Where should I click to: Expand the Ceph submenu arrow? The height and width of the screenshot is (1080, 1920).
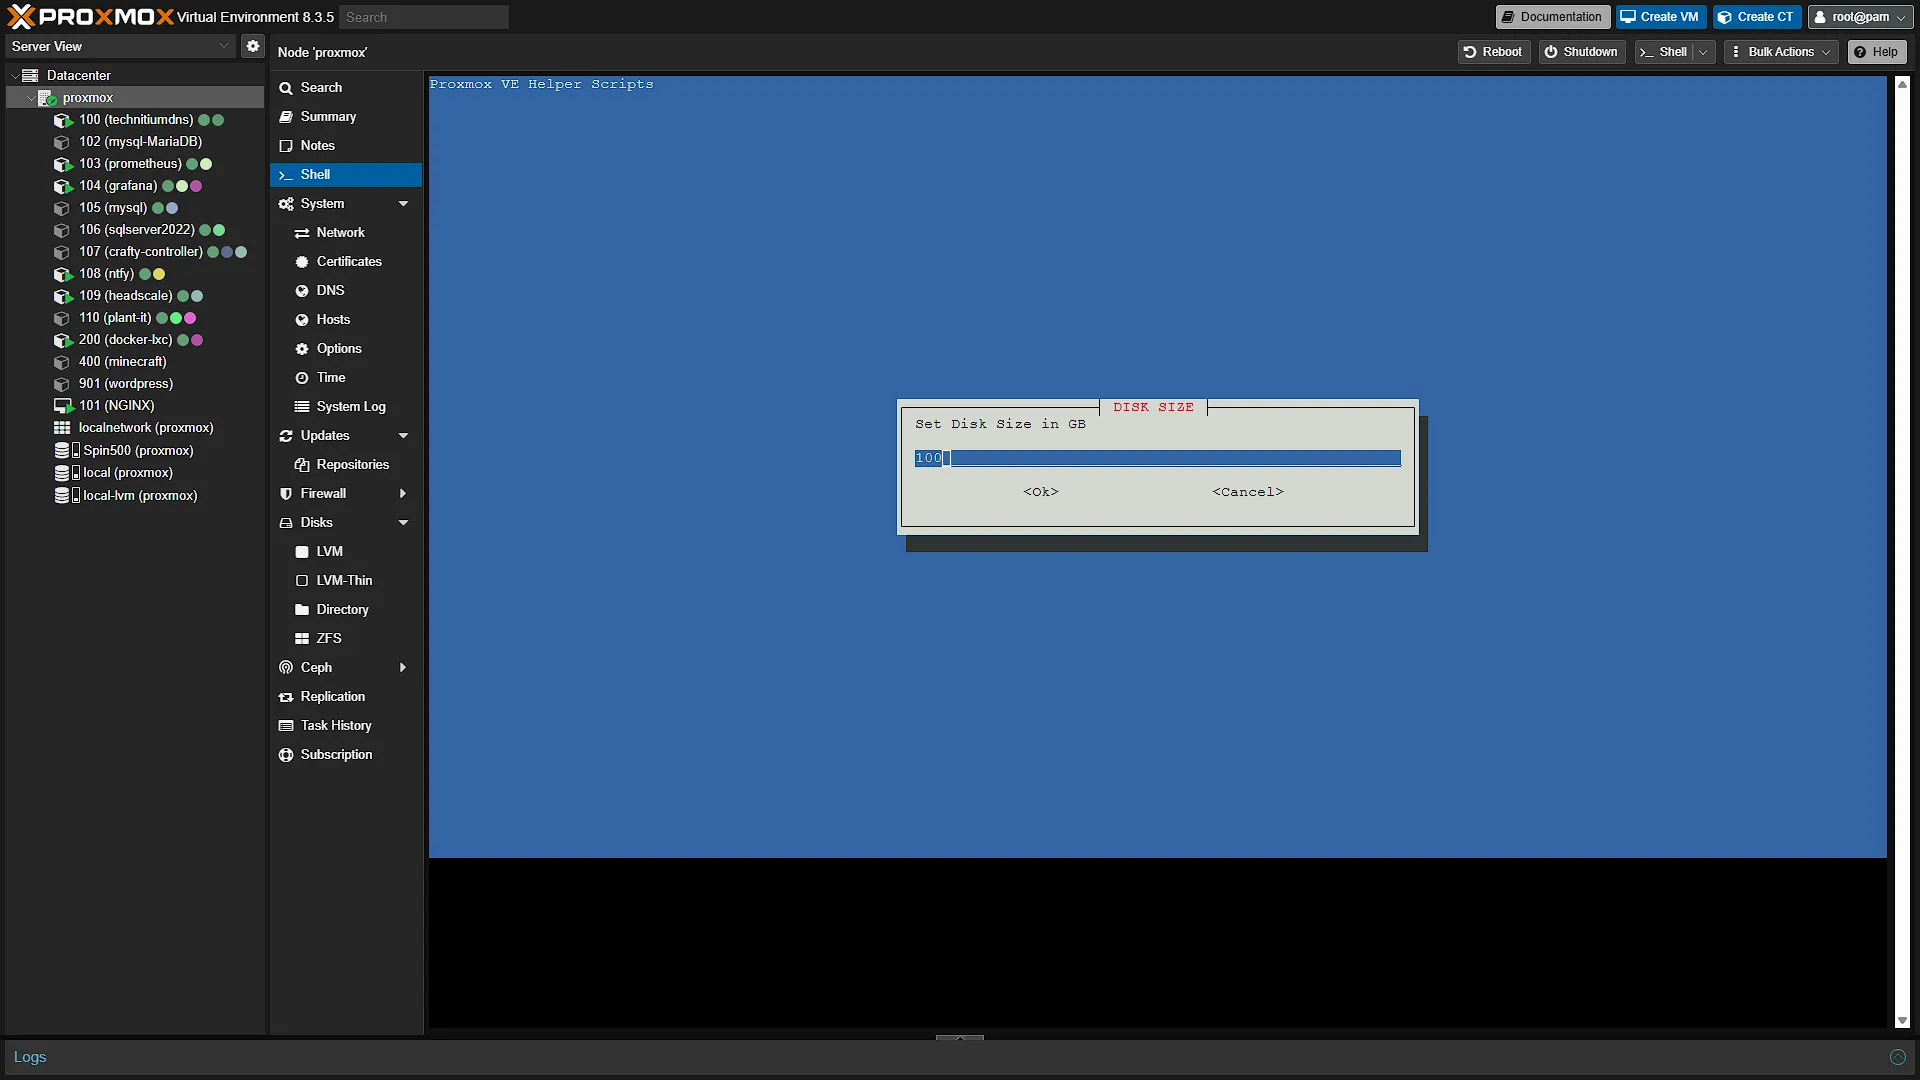[x=403, y=668]
